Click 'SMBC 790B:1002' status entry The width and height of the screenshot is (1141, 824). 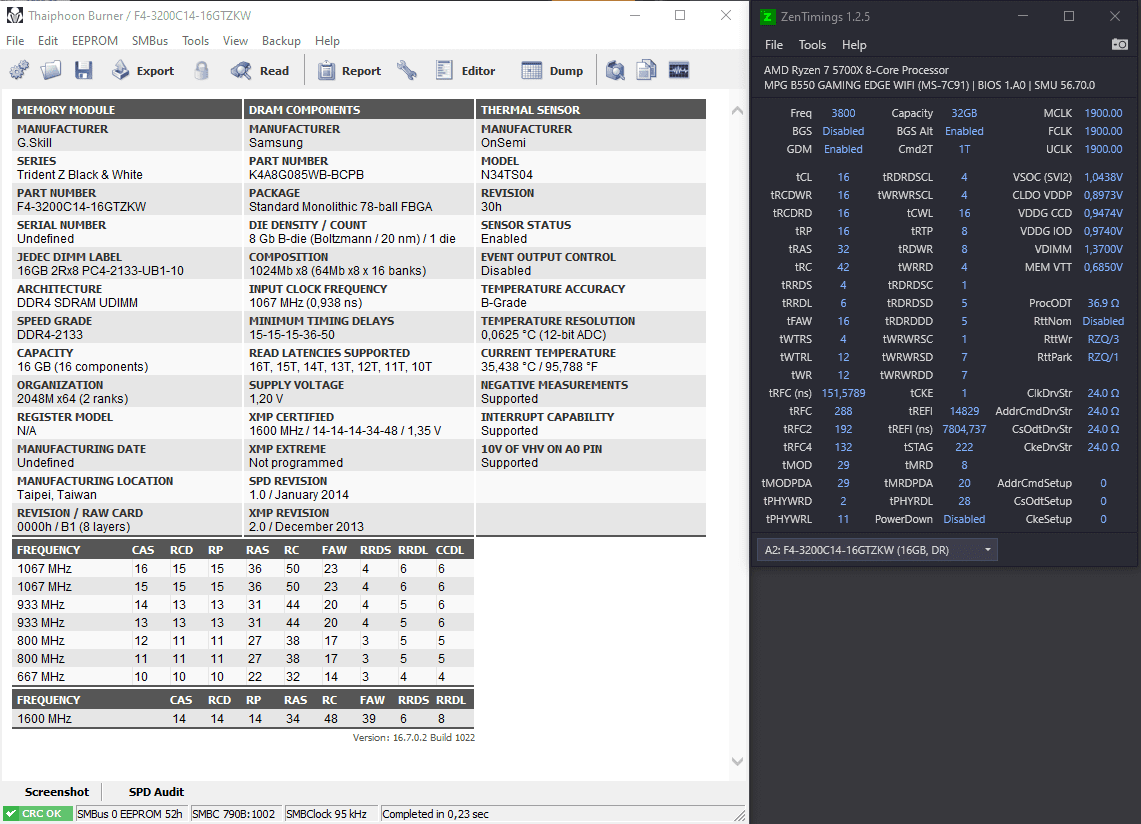234,814
